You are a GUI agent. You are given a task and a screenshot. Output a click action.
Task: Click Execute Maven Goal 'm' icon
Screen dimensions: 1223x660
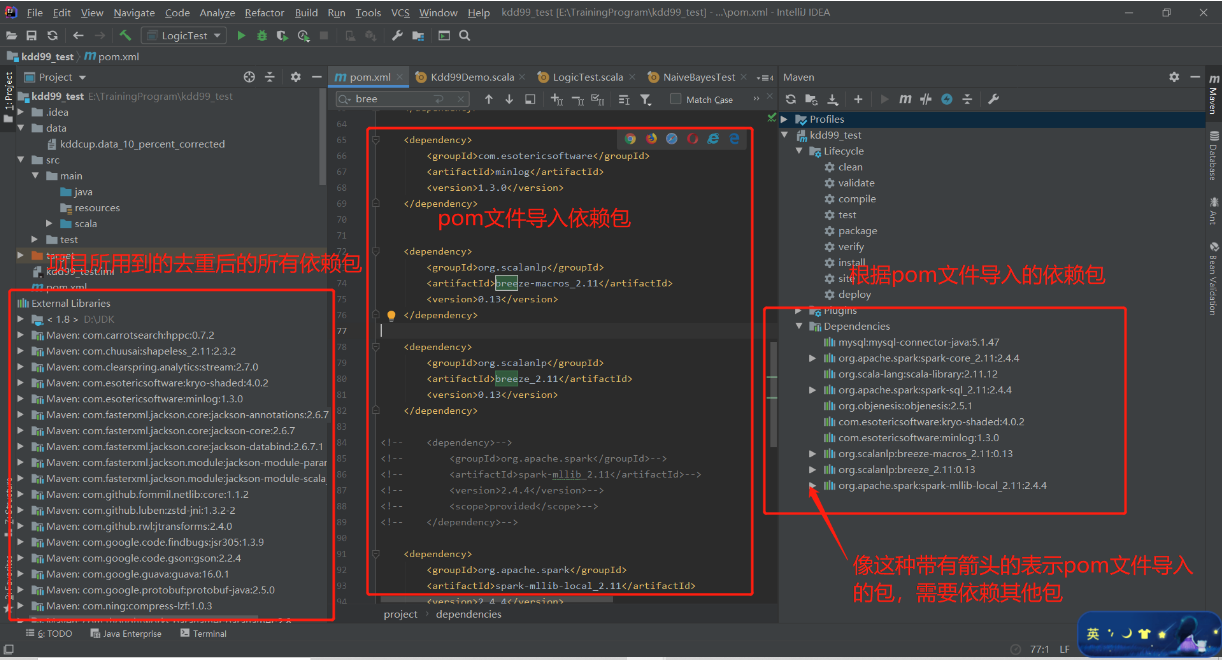click(905, 99)
